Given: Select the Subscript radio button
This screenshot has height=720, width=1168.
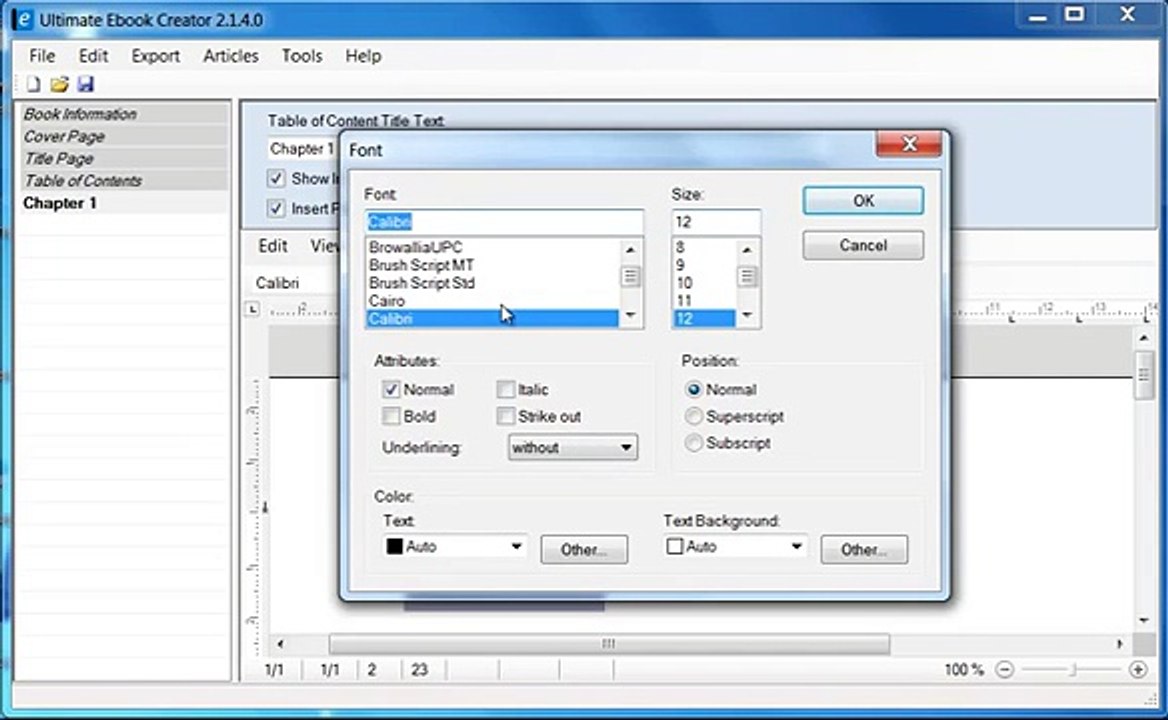Looking at the screenshot, I should pyautogui.click(x=694, y=443).
